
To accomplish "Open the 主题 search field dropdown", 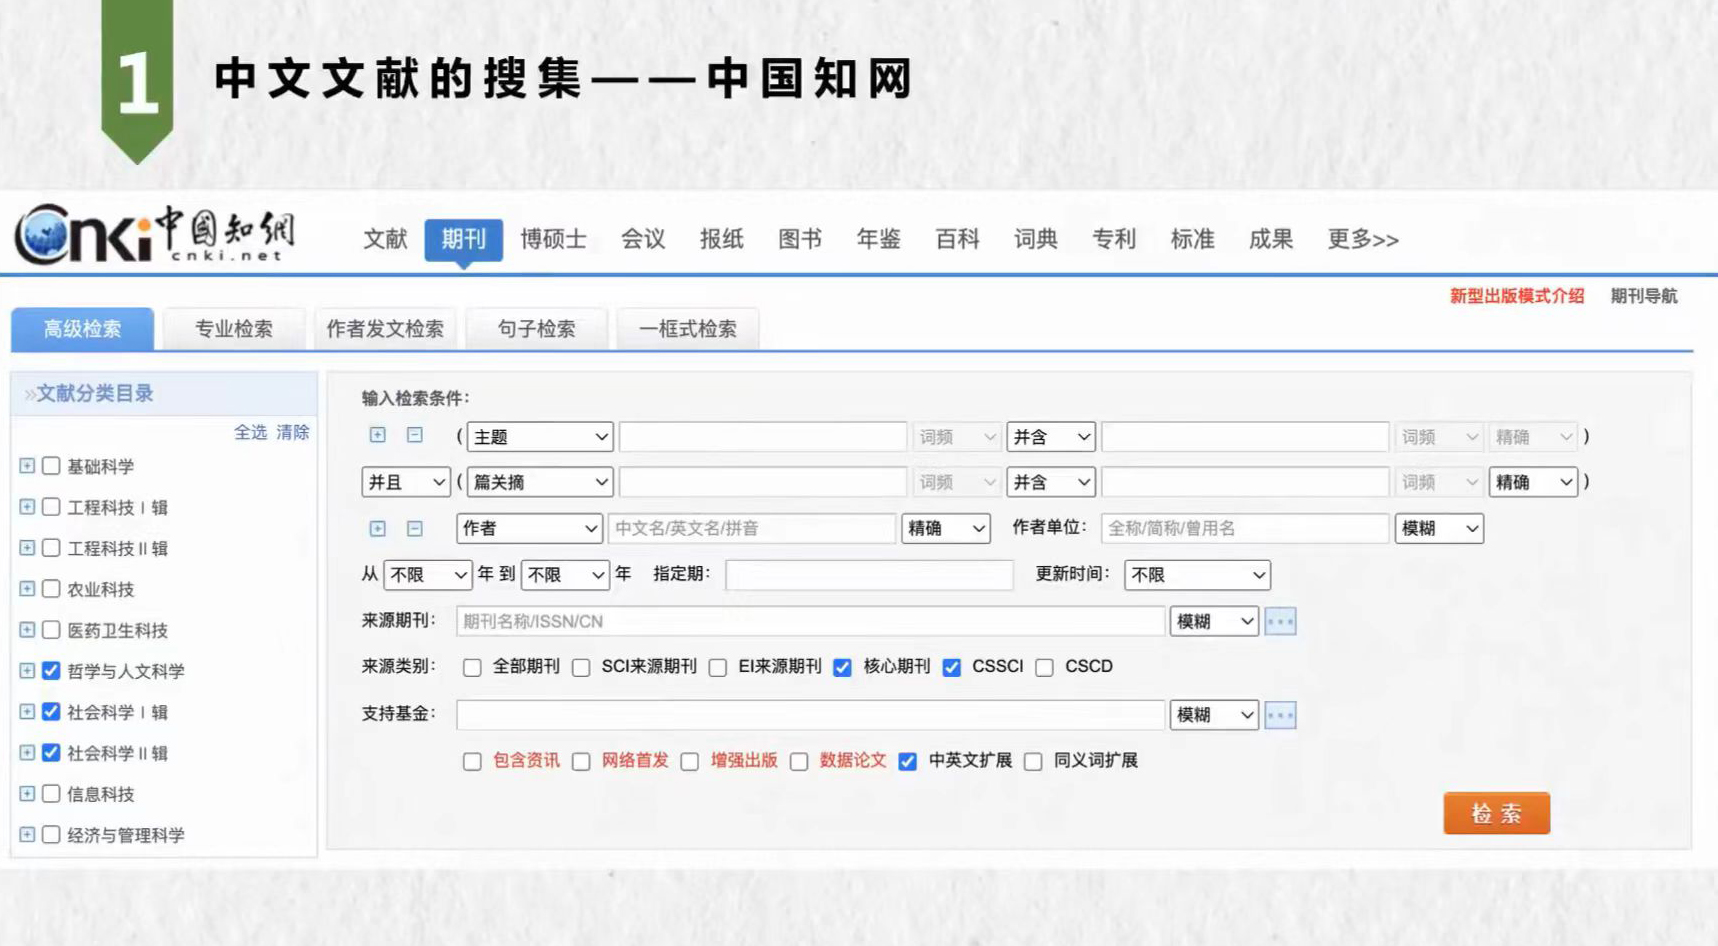I will click(539, 437).
